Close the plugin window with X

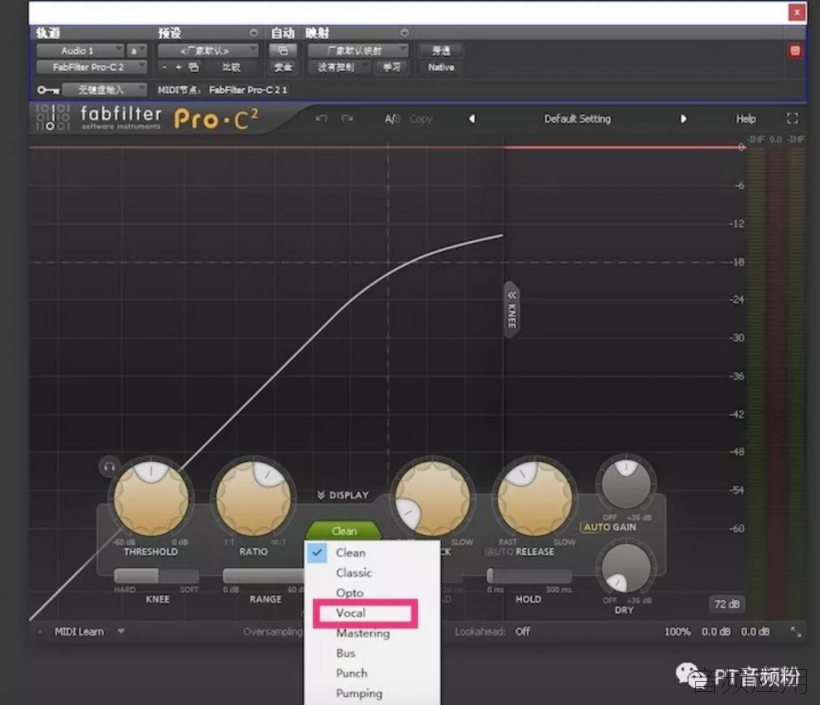796,12
